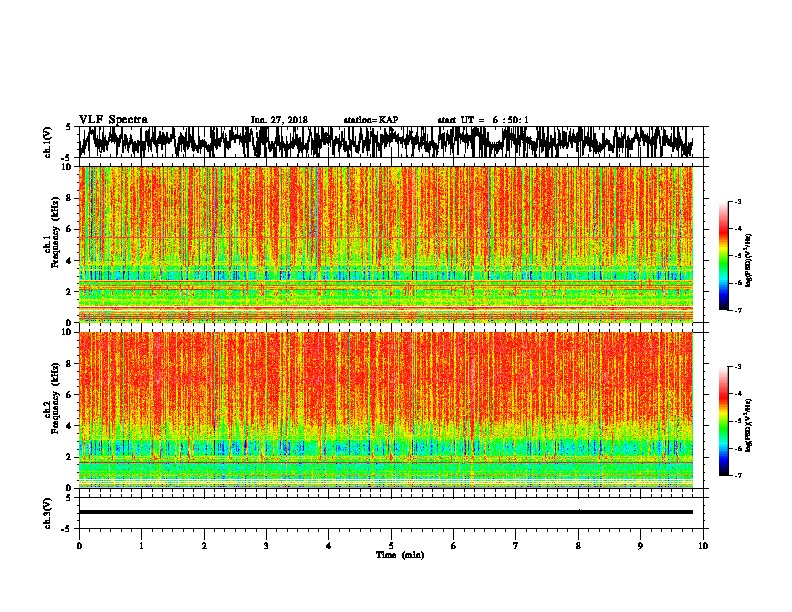Screen dimensions: 792x612
Task: Click the ch.1 spectrogram color bar
Action: 723,256
